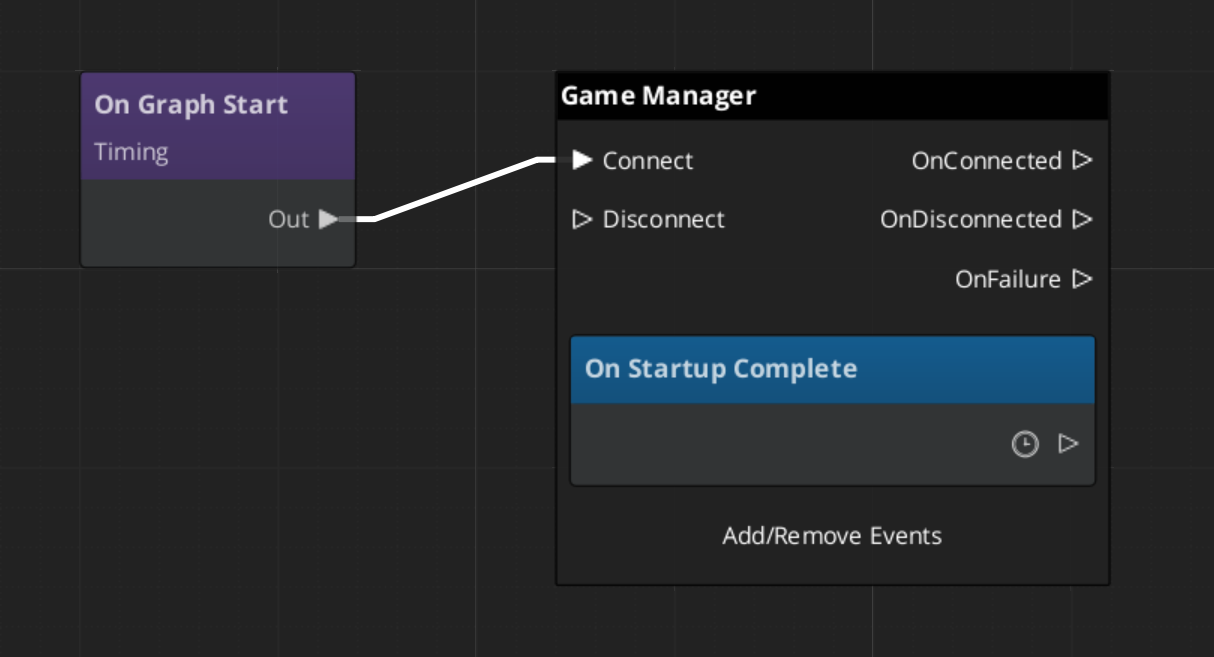Click the Out port arrow on On Graph Start
Viewport: 1214px width, 657px height.
pyautogui.click(x=328, y=219)
